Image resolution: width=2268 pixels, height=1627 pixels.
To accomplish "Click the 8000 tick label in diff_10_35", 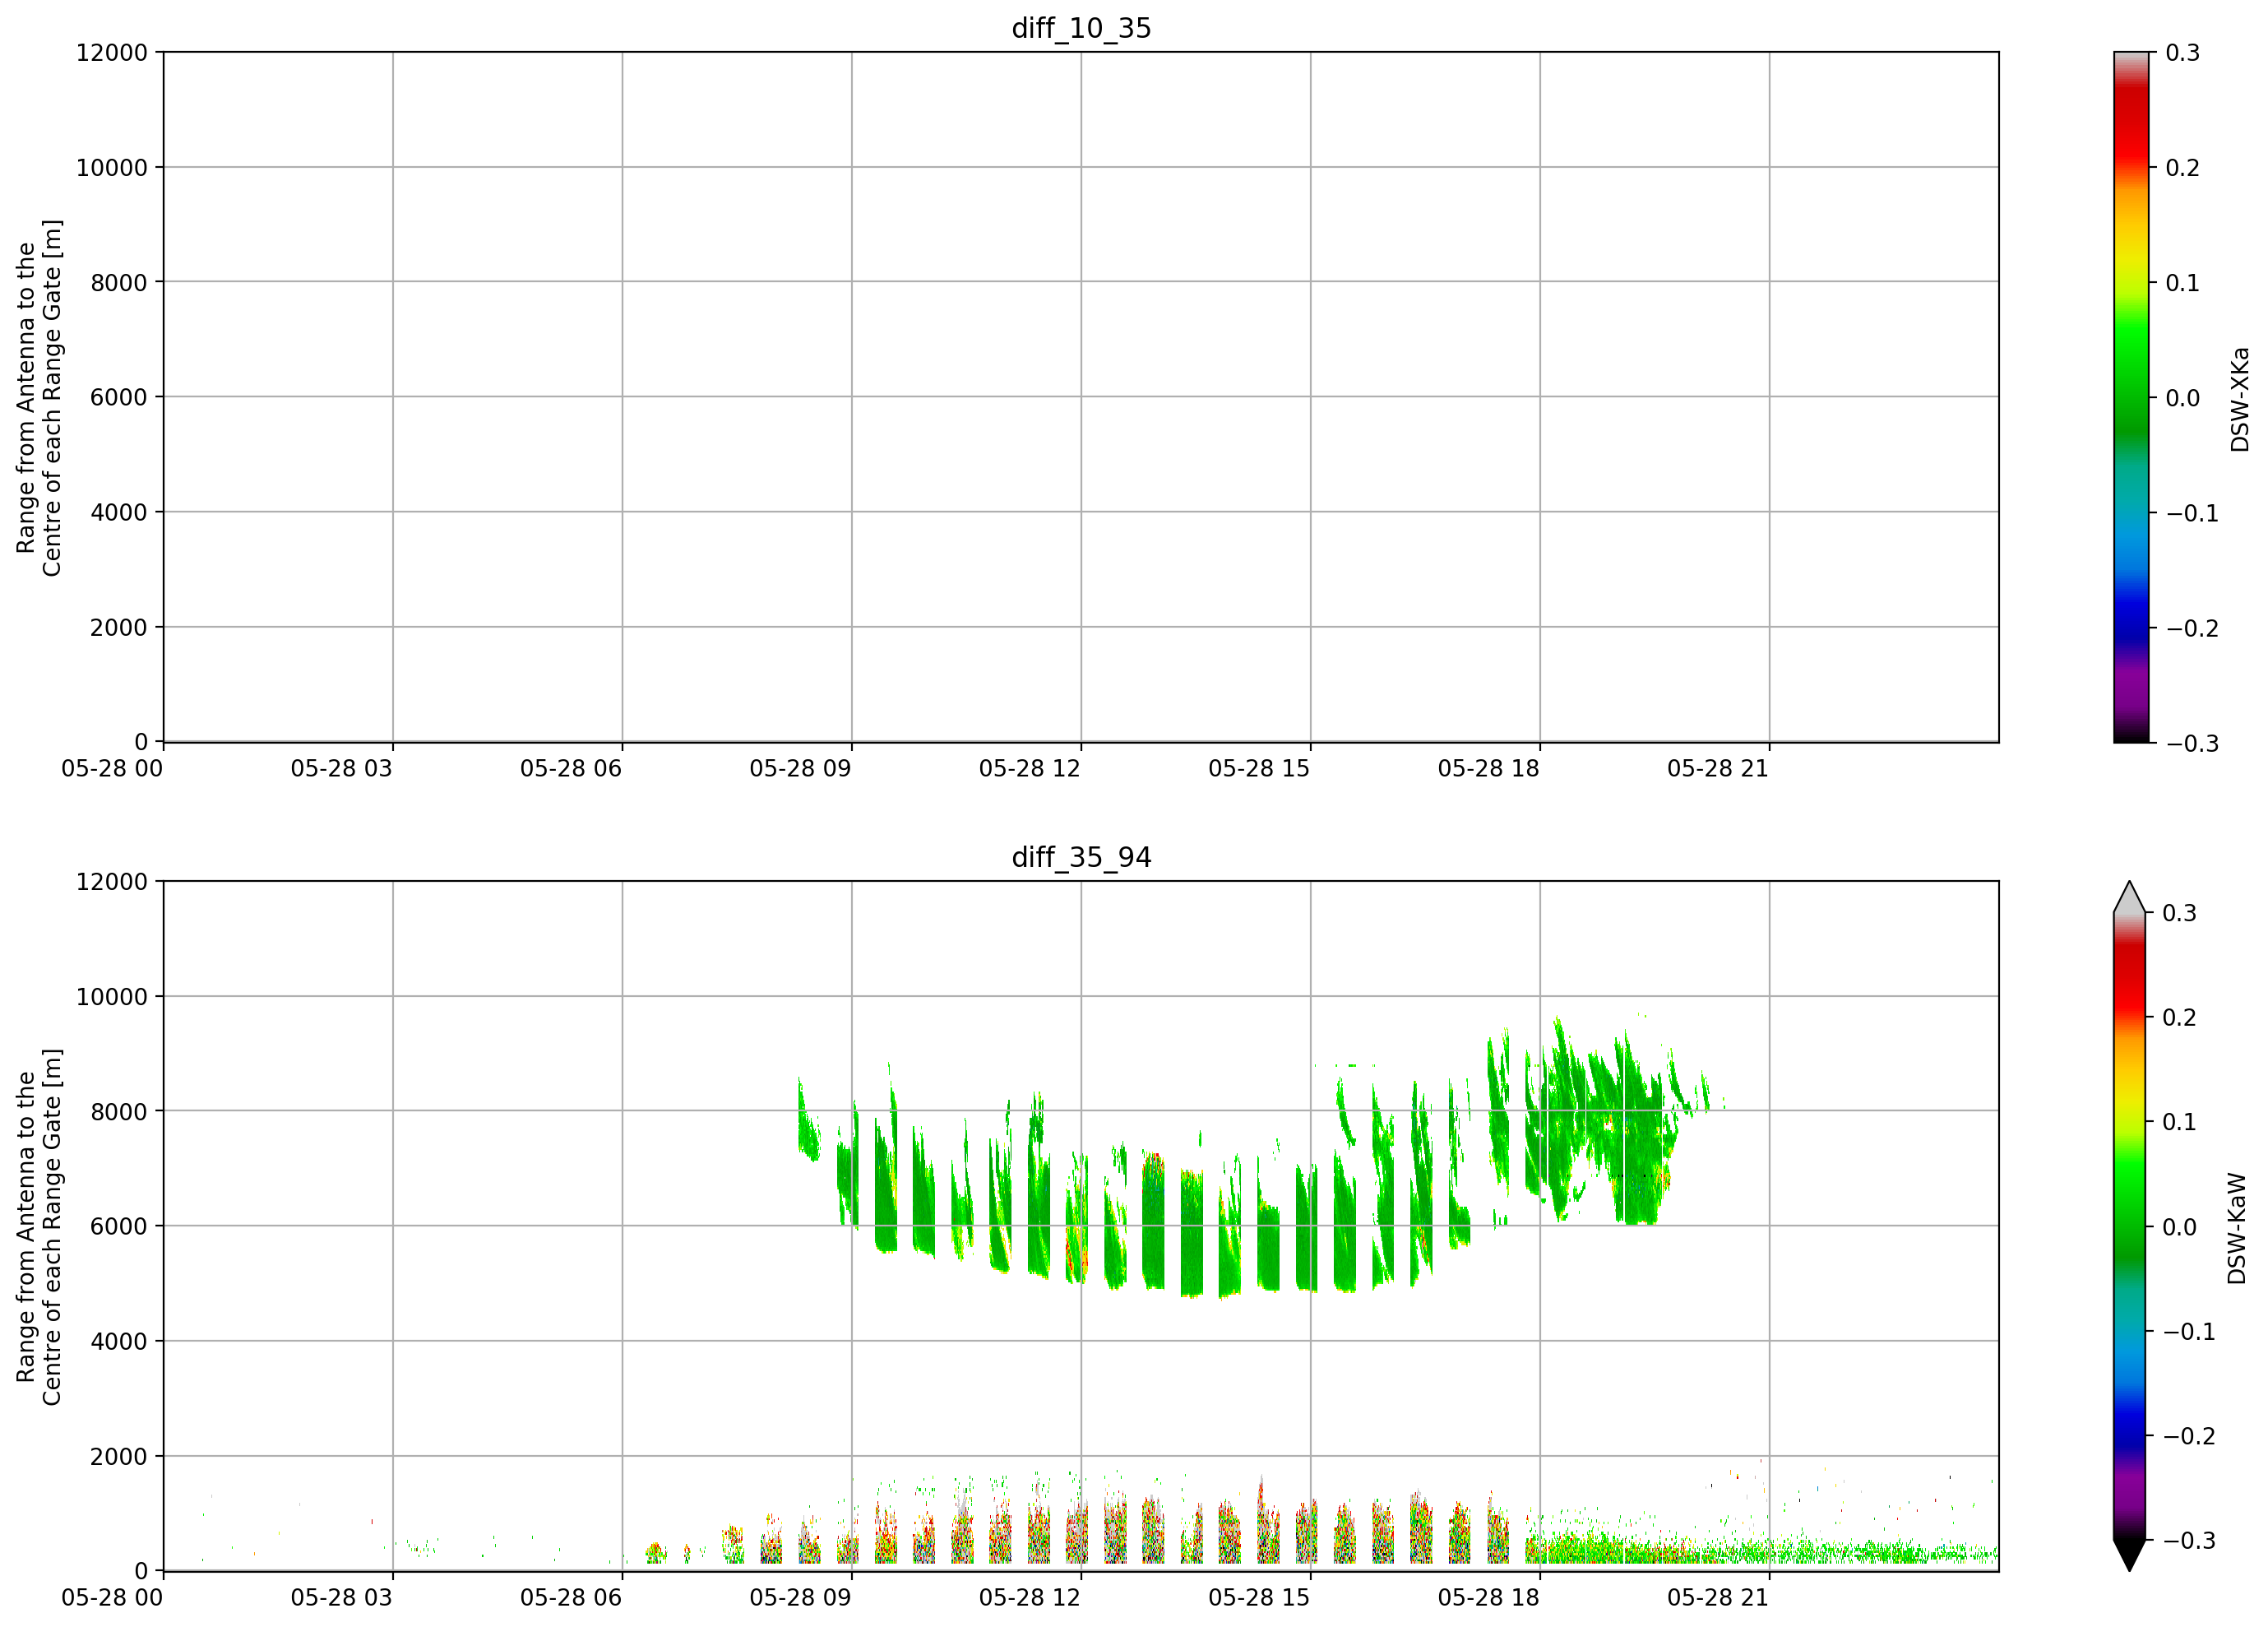I will pyautogui.click(x=119, y=282).
